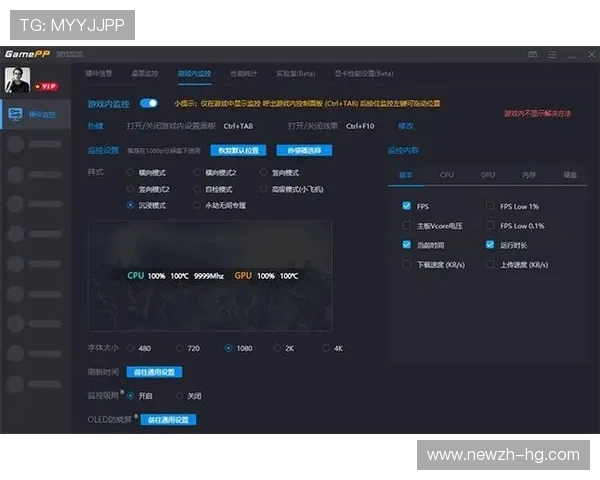Open the 实验室(Beta) tab

(296, 73)
